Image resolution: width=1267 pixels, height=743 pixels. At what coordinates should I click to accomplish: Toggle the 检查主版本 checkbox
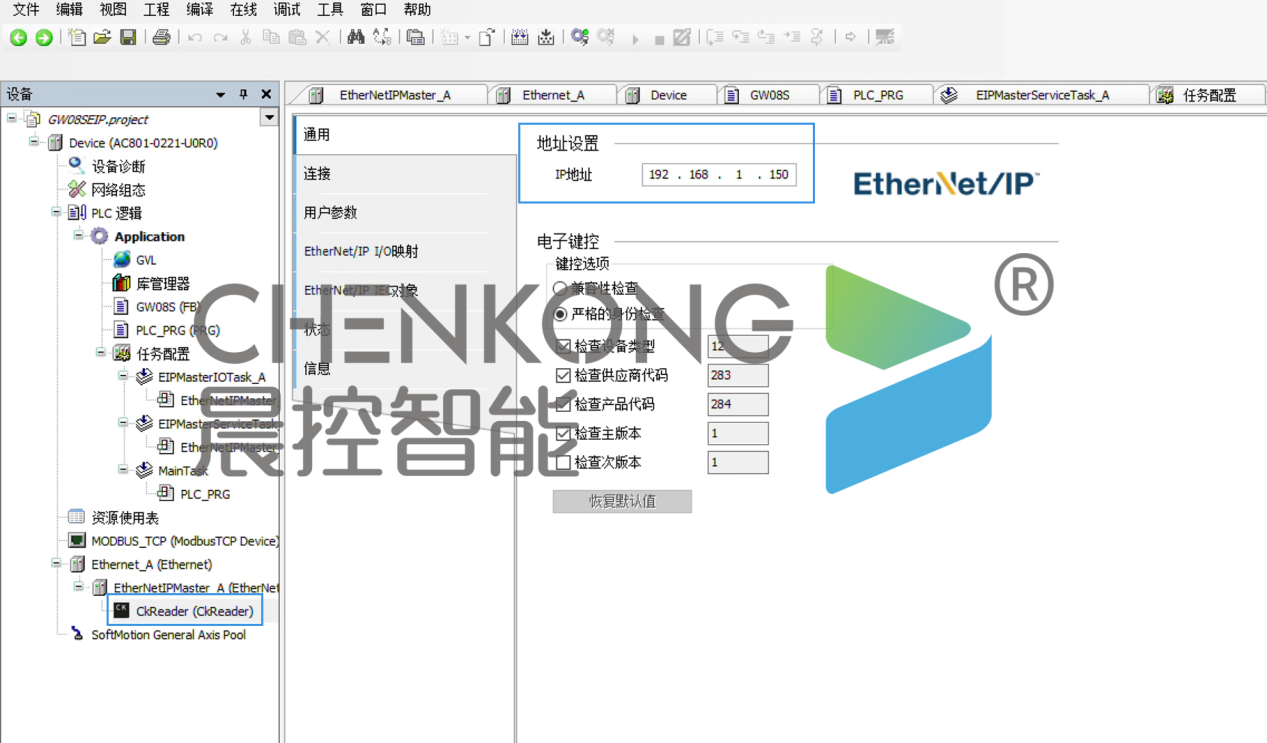tap(563, 433)
